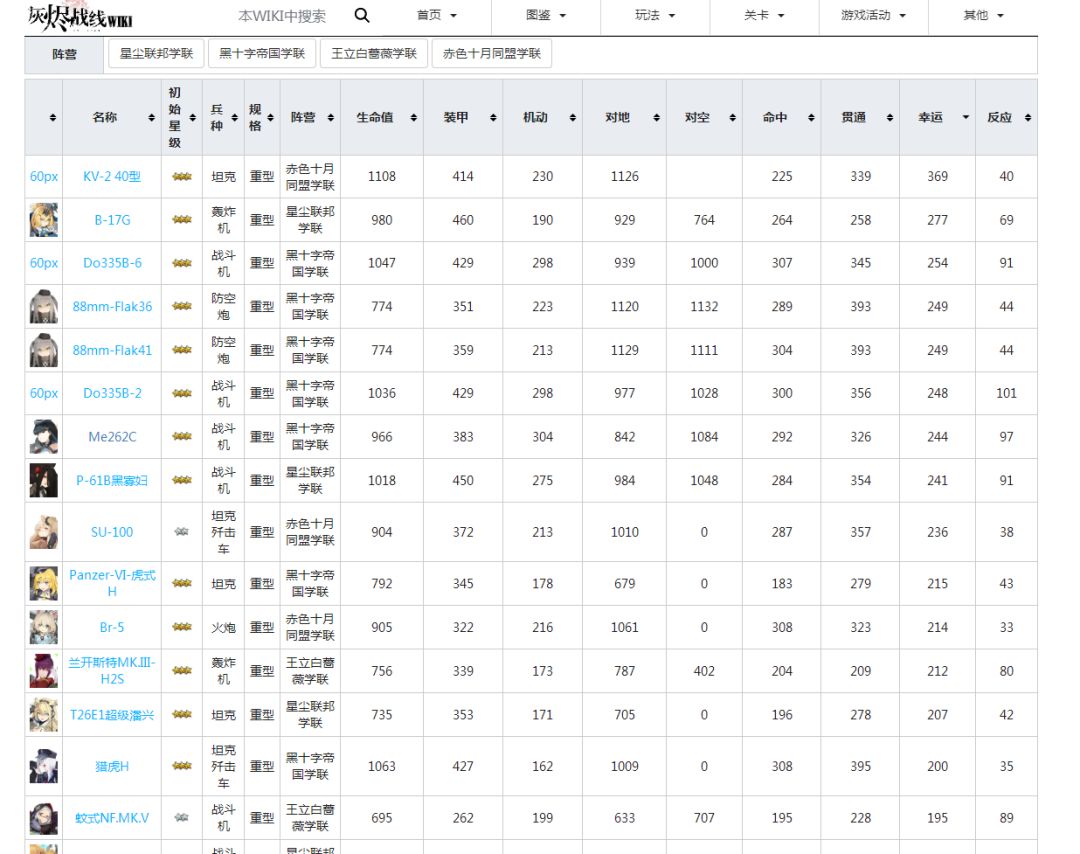Choose the 赤色十月同盟学联 faction filter
The image size is (1080, 854).
(492, 54)
